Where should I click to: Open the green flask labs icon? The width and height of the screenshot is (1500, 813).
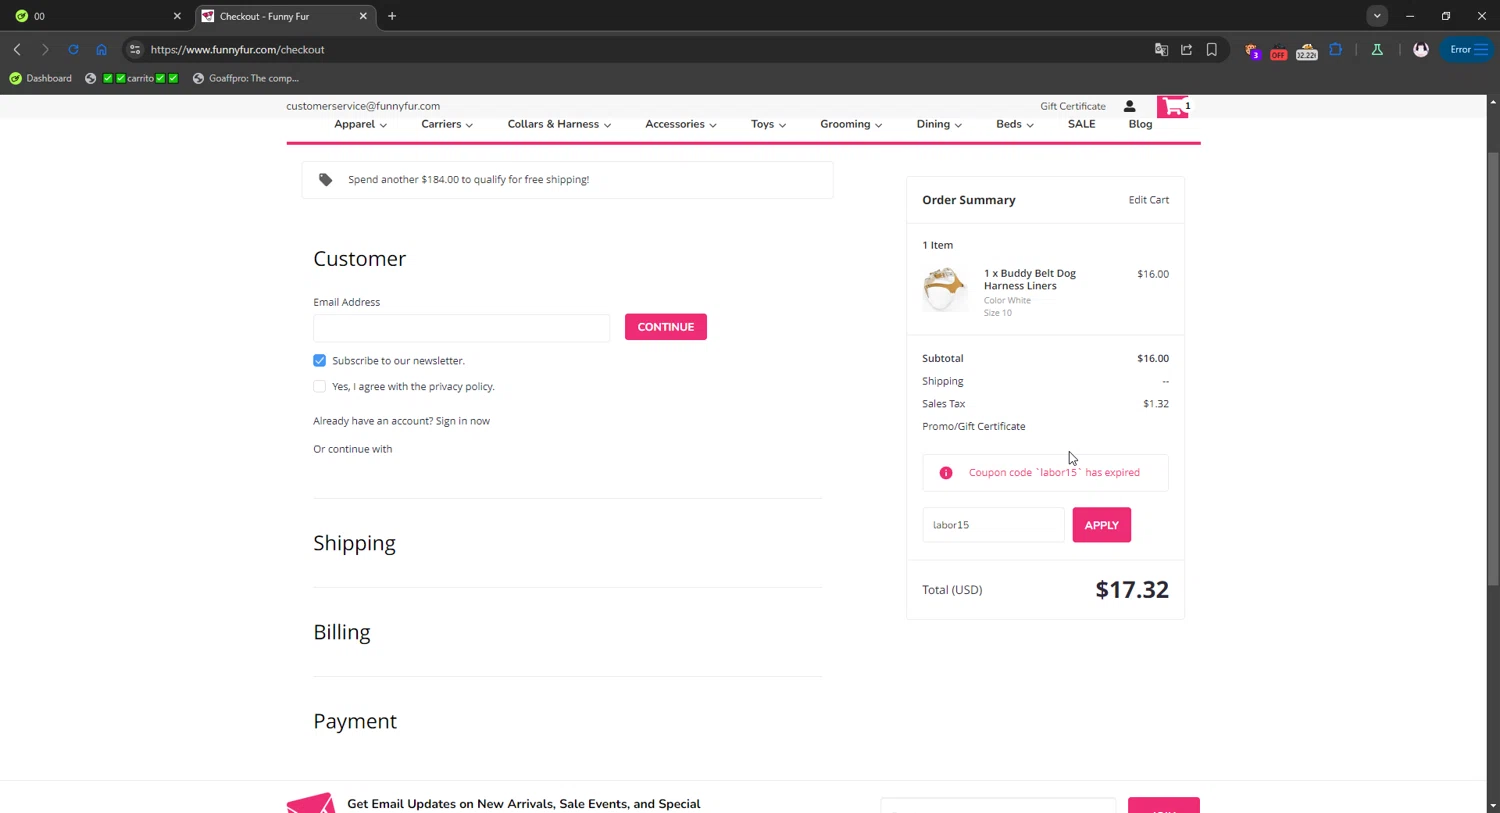coord(1377,49)
